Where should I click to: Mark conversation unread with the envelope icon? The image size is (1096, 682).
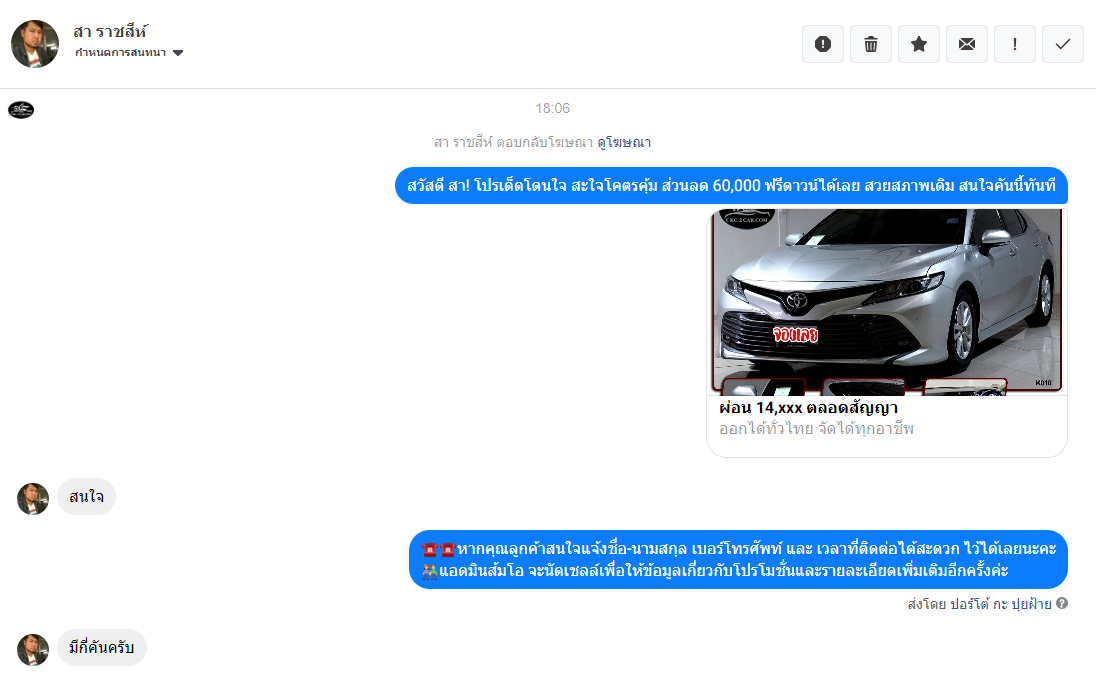(967, 44)
